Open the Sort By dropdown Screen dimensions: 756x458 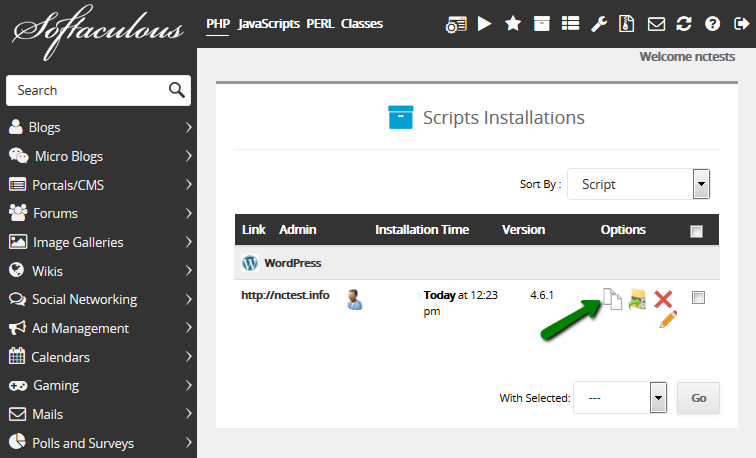coord(638,184)
